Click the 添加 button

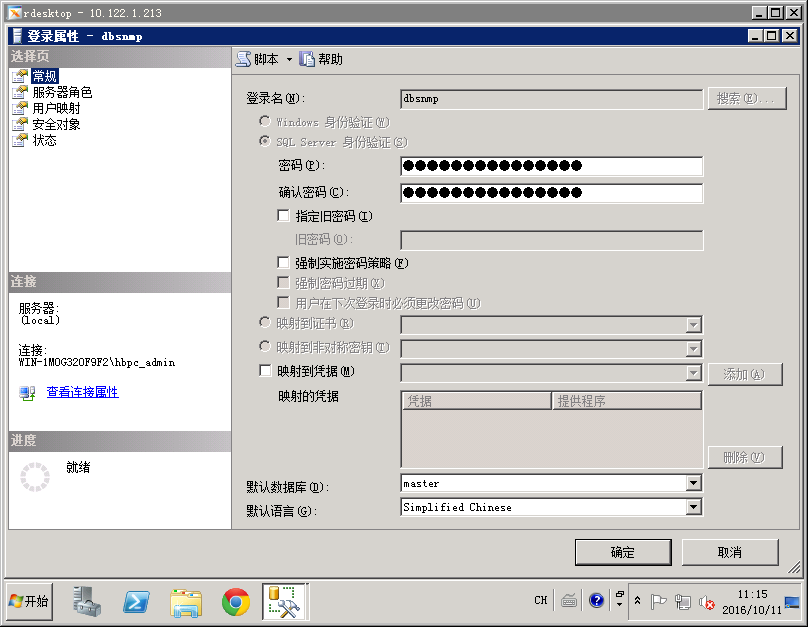tap(745, 374)
